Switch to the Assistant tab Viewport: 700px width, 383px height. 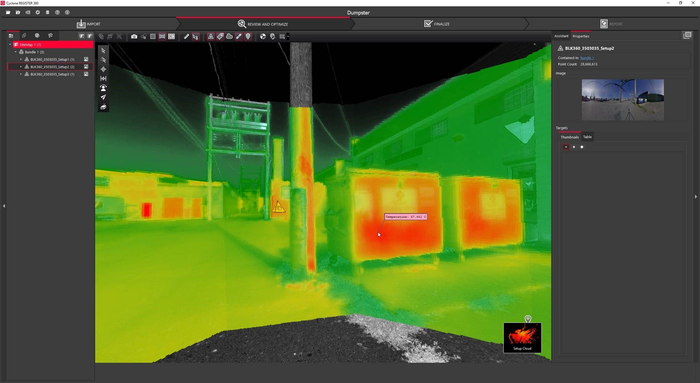(561, 36)
